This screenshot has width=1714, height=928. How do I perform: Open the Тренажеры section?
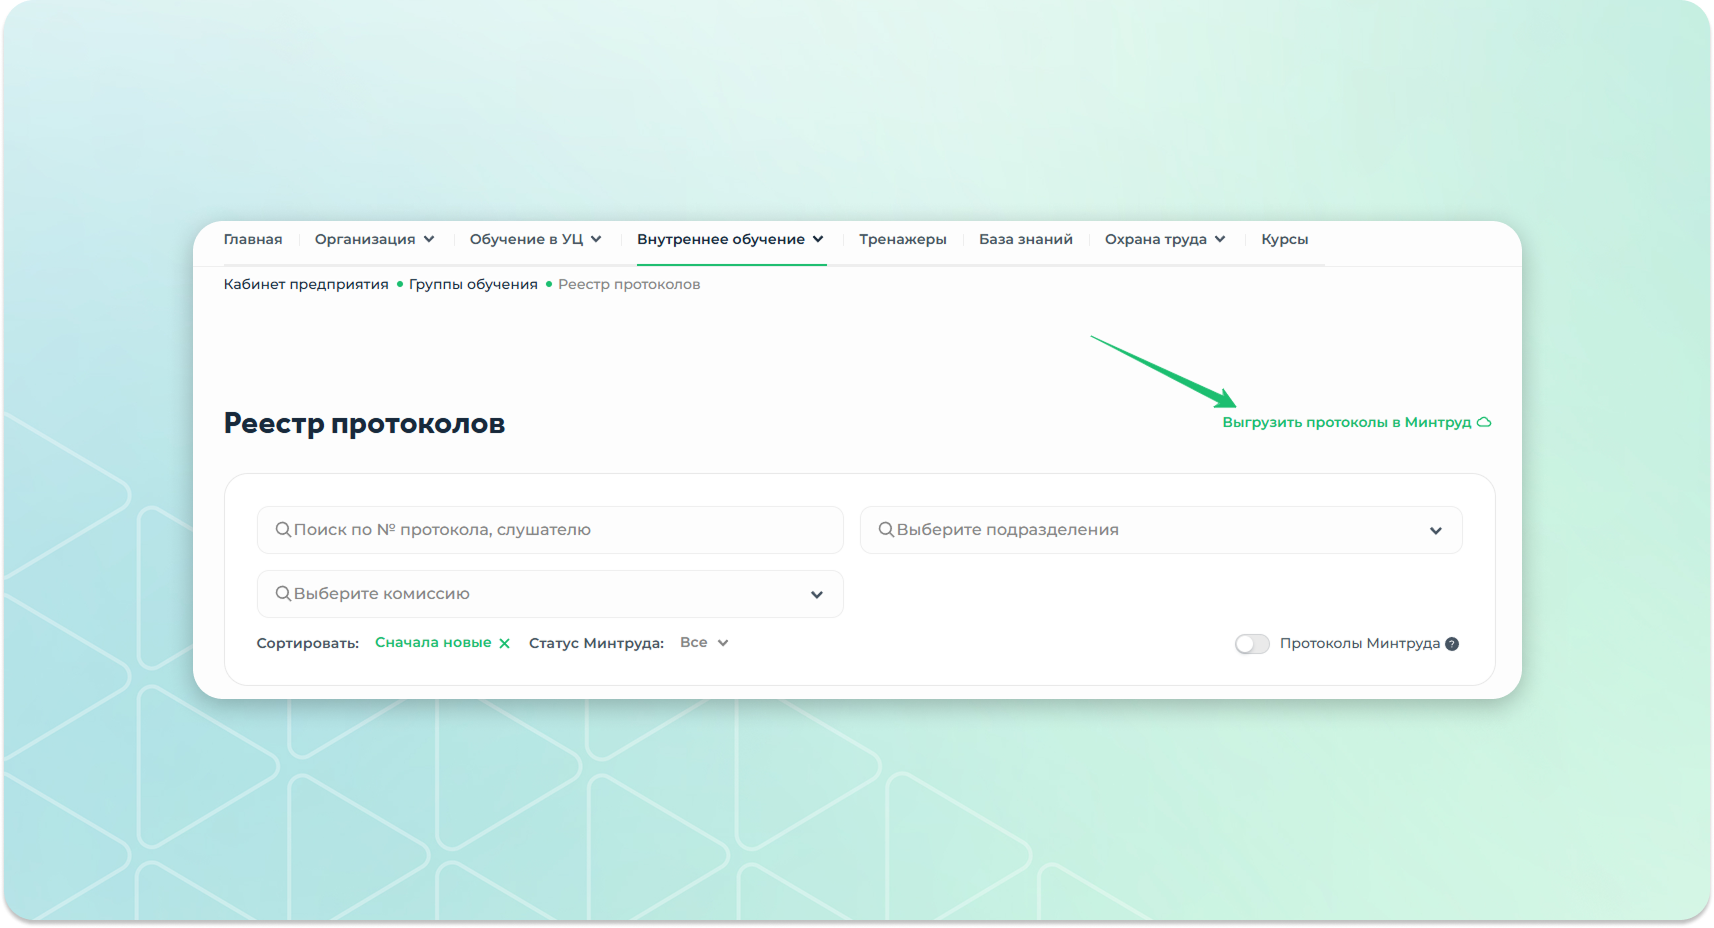pos(902,239)
